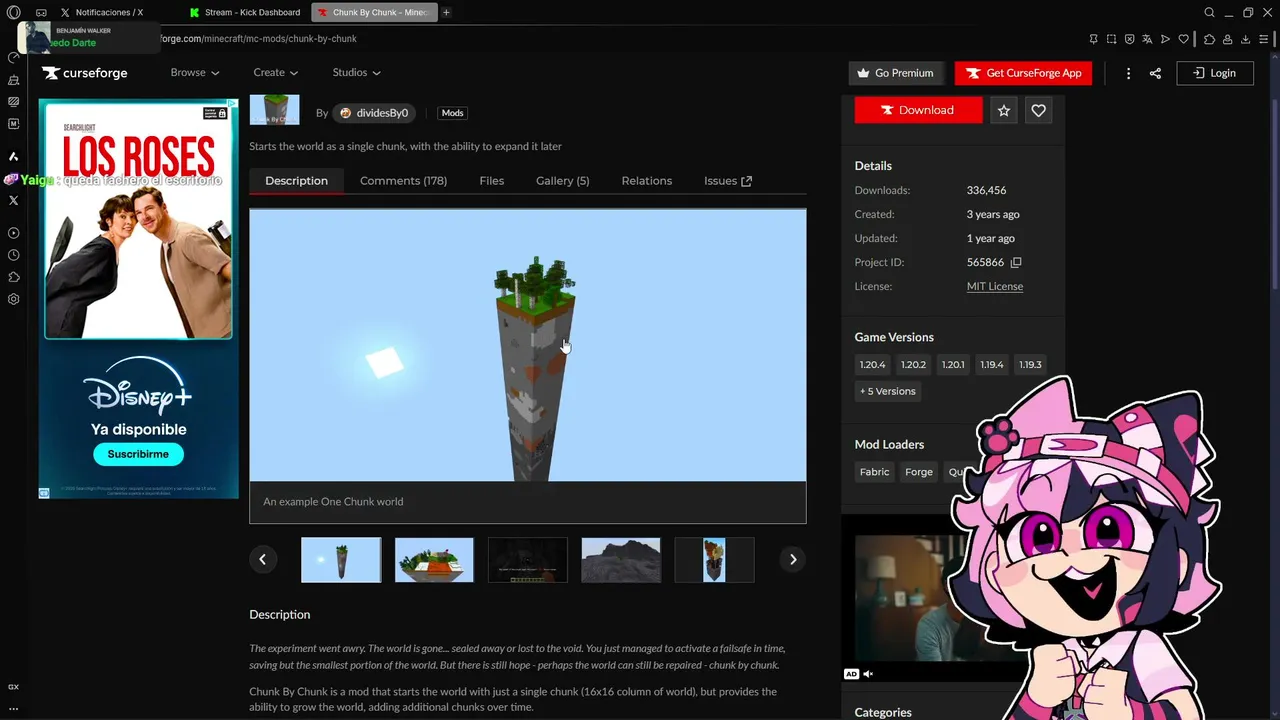Open the browser profile account icon

[x=1228, y=39]
